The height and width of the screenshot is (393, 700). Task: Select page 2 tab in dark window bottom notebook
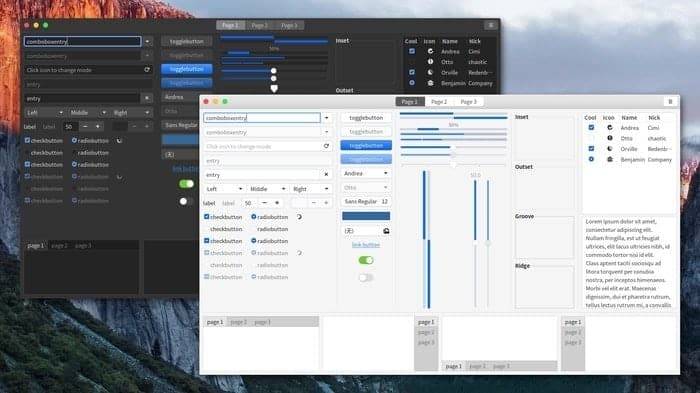tap(59, 246)
